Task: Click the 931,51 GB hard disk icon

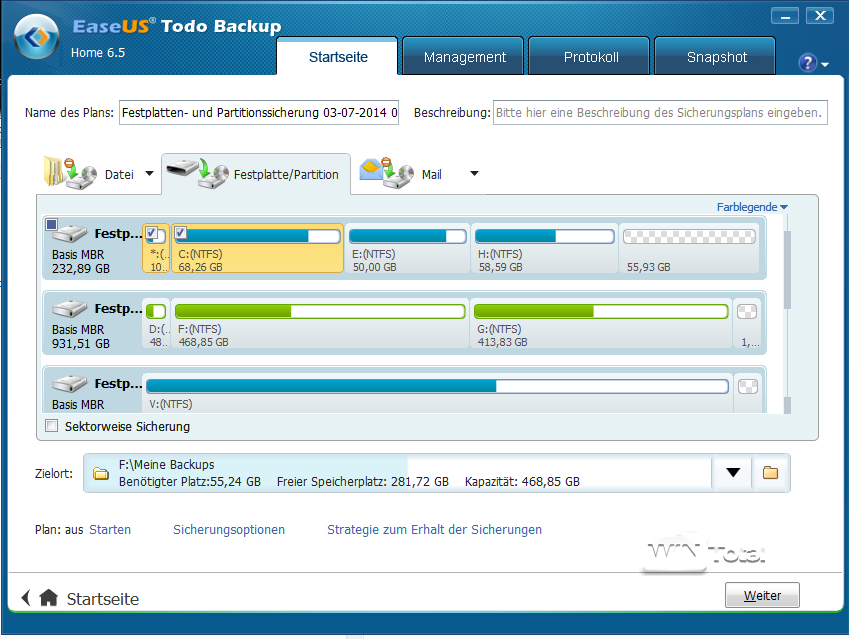Action: coord(70,309)
